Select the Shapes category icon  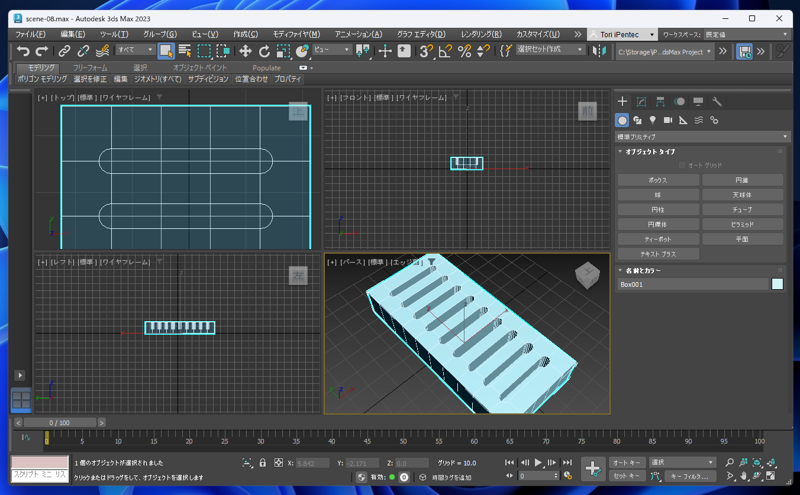(x=637, y=120)
